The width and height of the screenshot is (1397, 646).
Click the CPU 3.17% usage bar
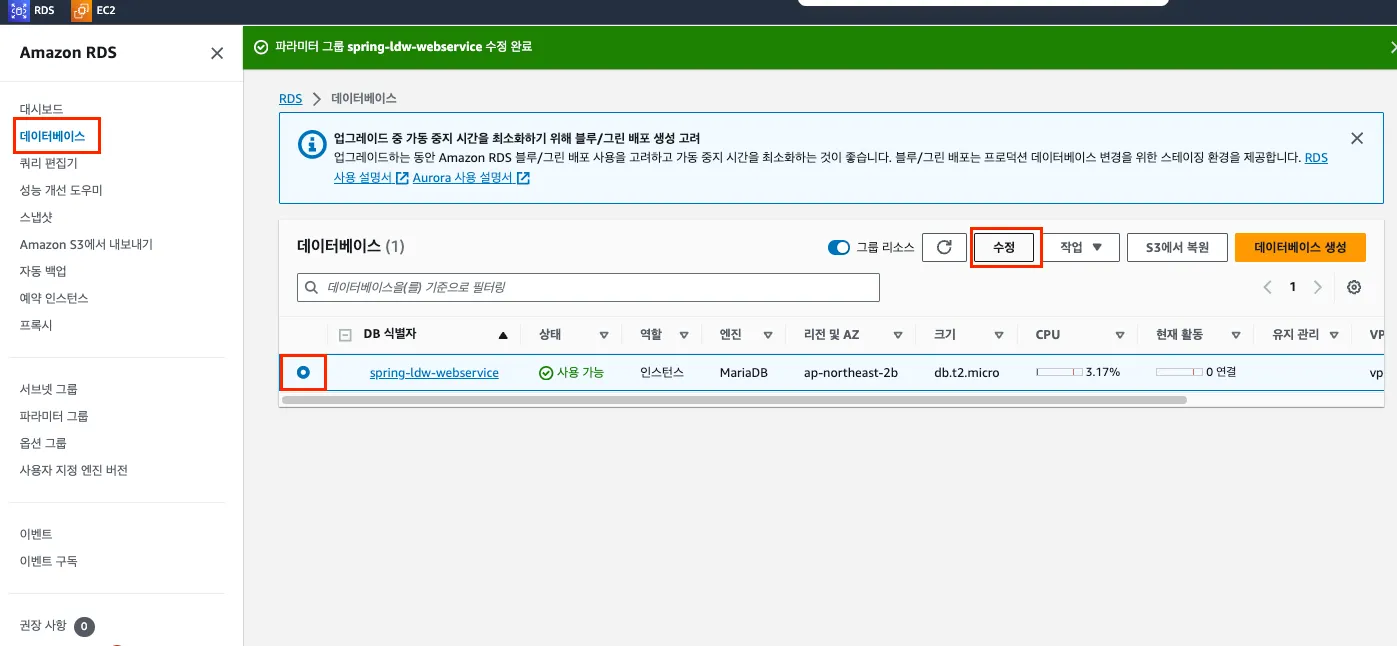coord(1059,372)
